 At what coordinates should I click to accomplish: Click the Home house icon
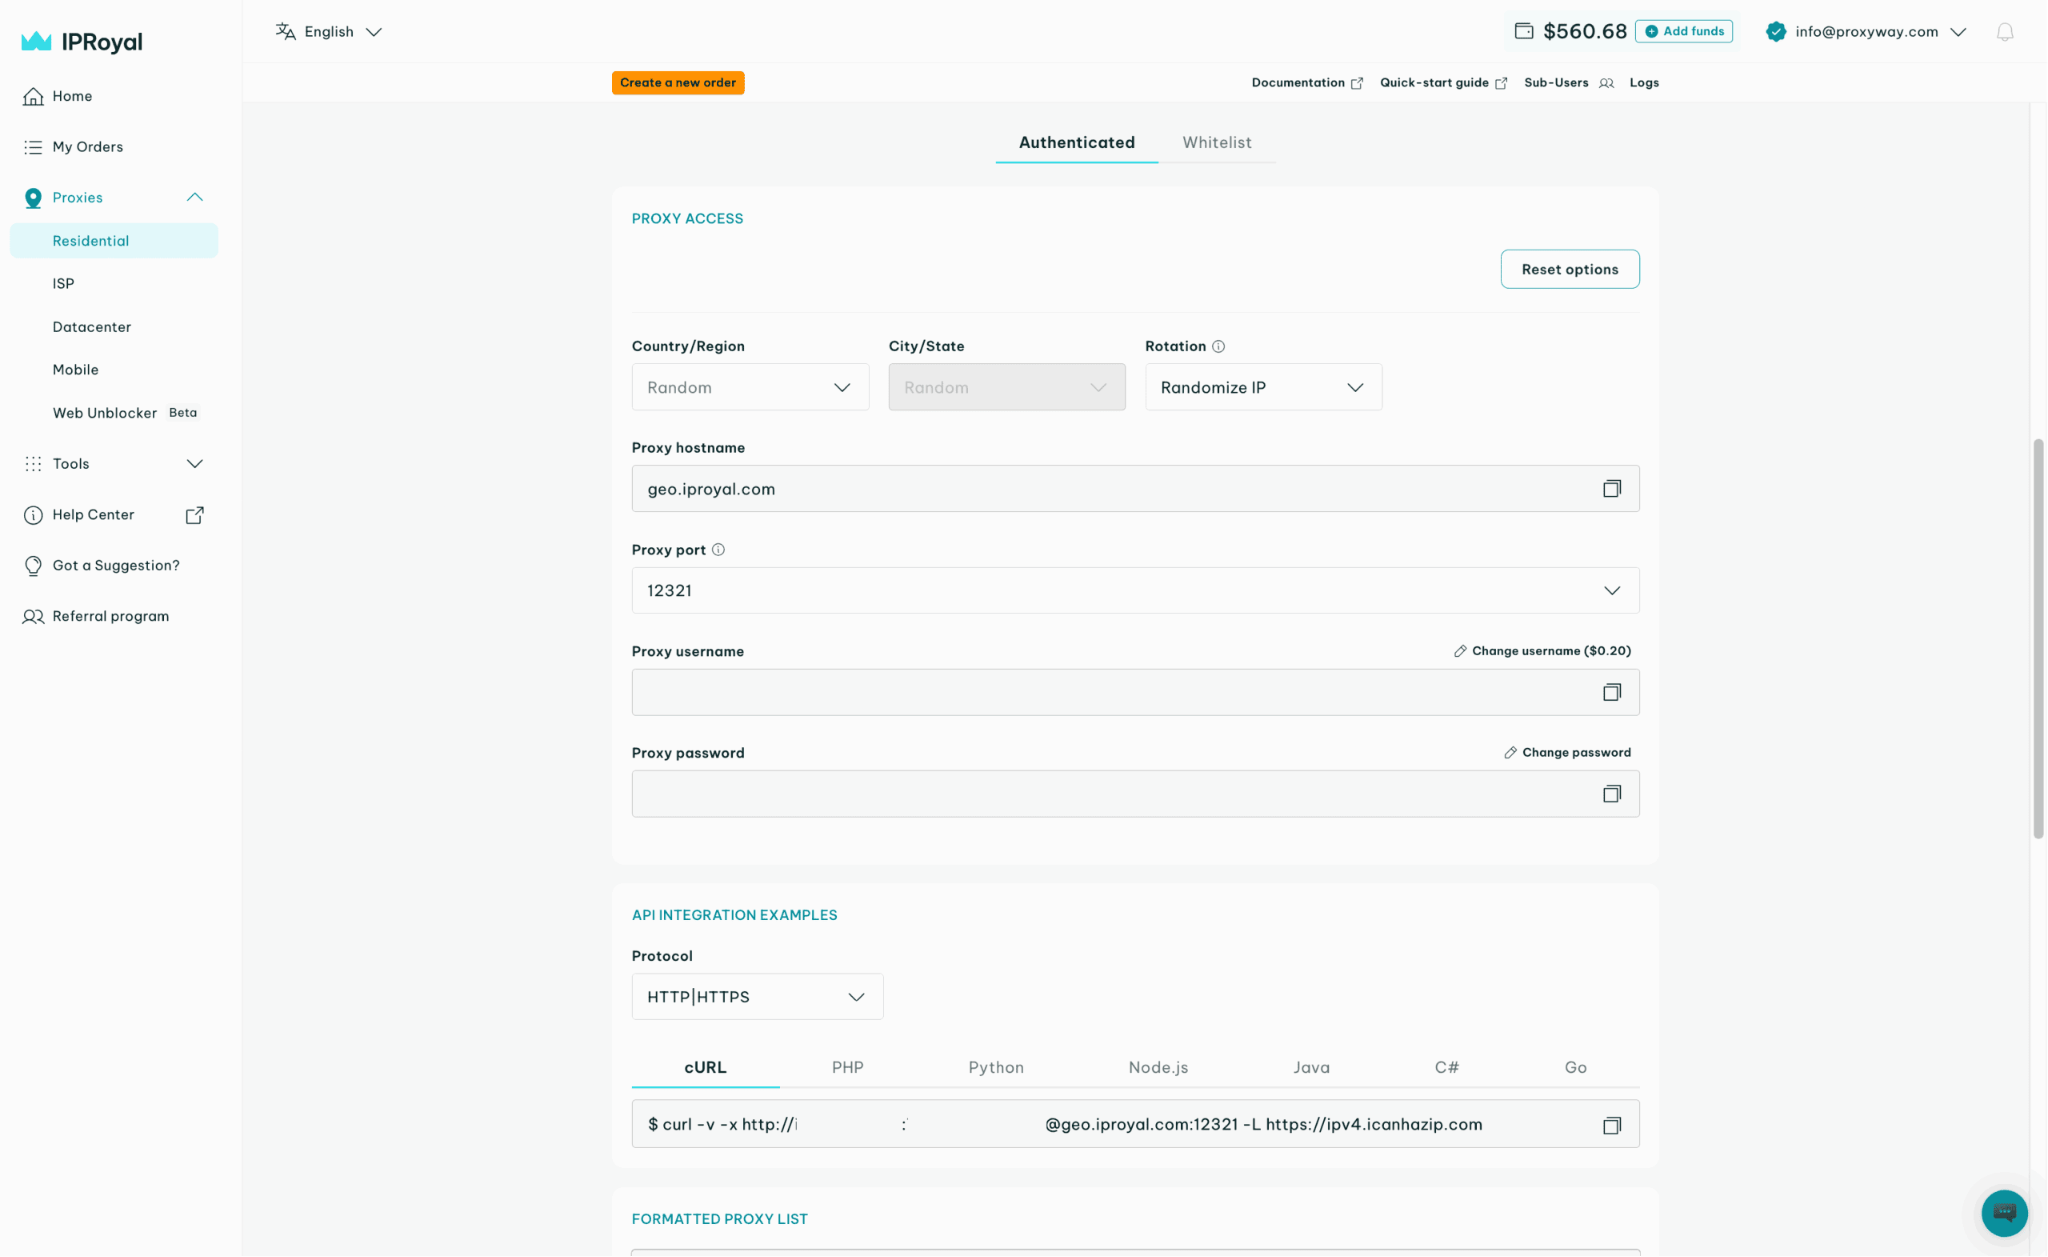tap(33, 96)
